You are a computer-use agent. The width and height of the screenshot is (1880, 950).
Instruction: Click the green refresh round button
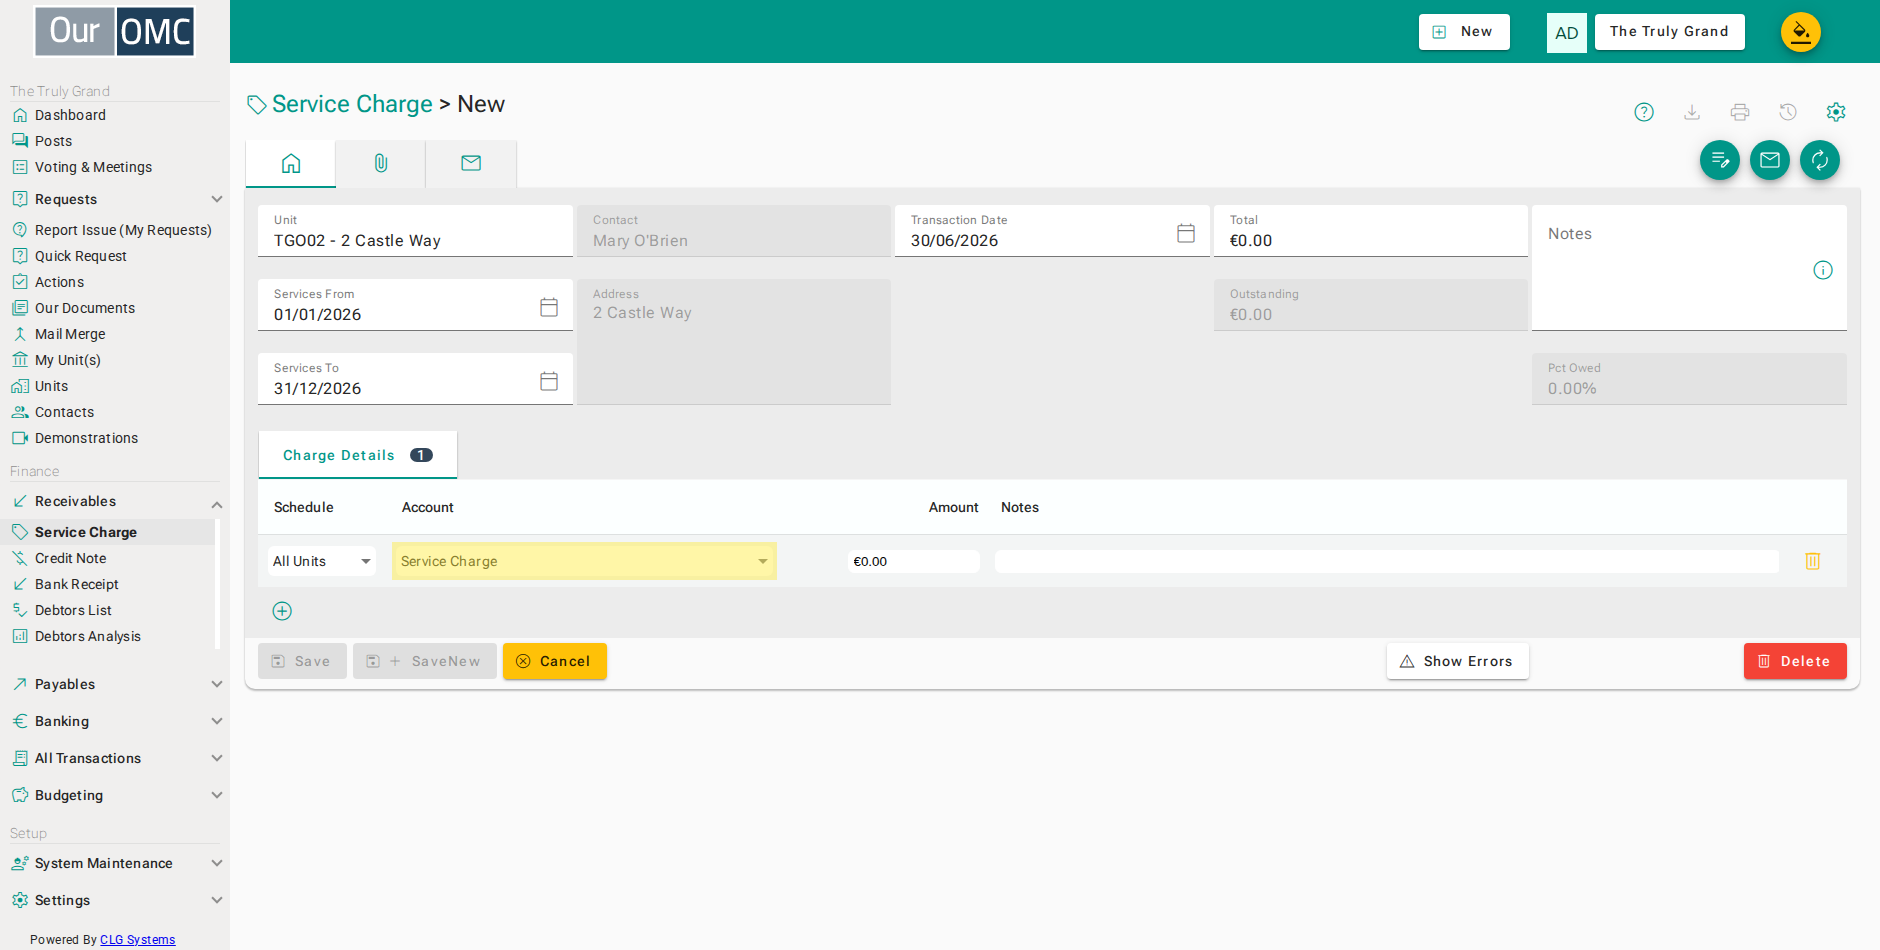click(x=1820, y=160)
